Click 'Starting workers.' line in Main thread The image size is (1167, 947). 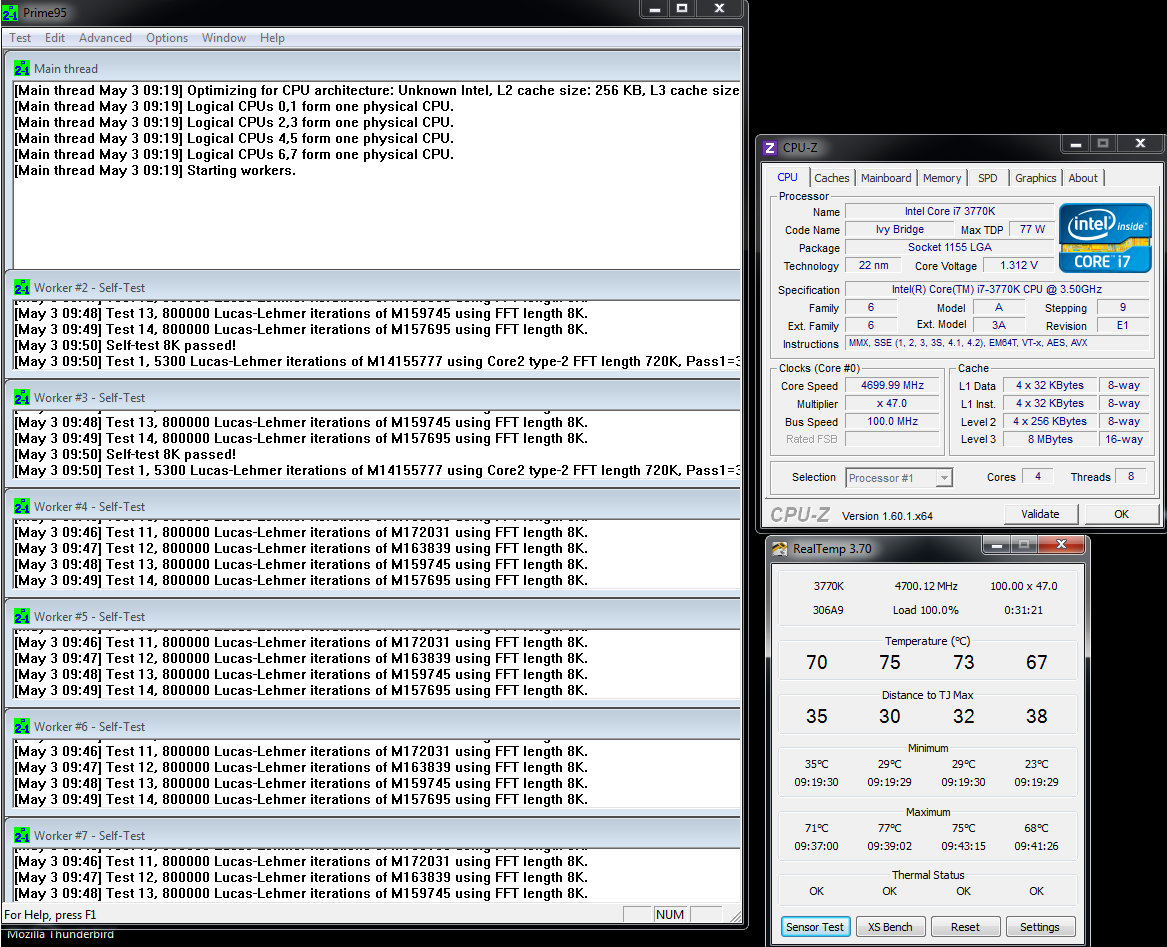[x=155, y=170]
